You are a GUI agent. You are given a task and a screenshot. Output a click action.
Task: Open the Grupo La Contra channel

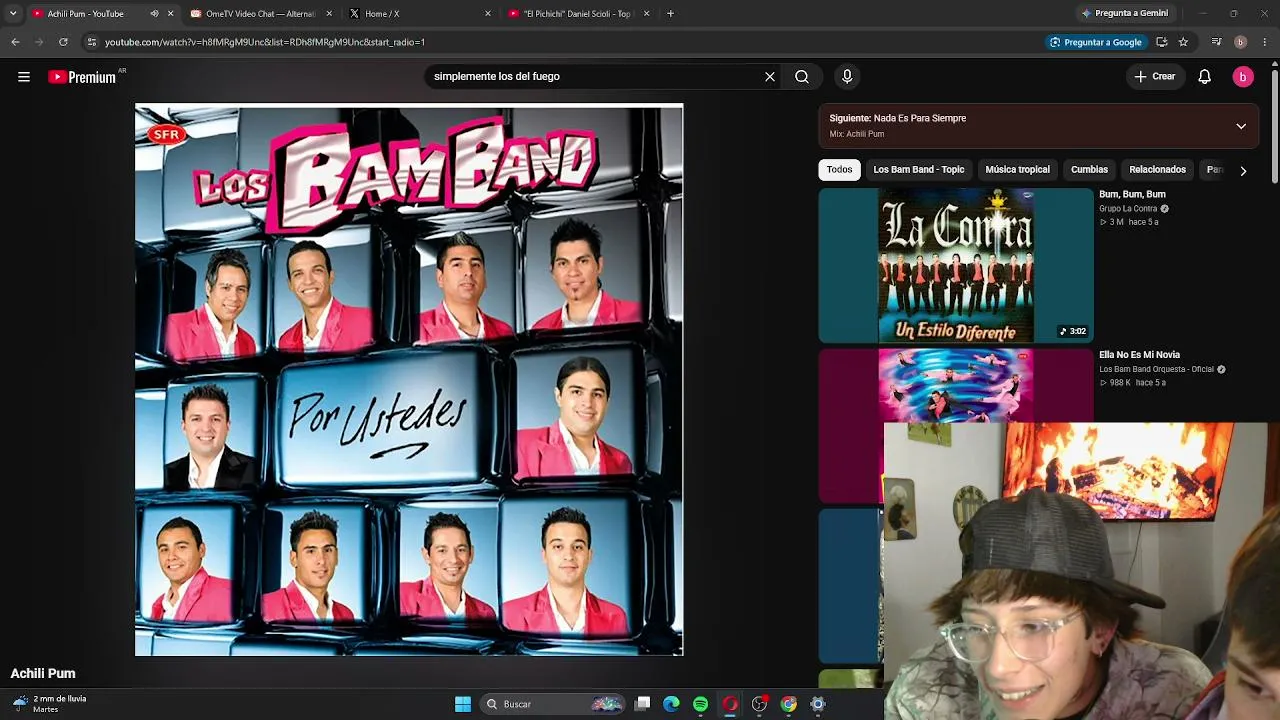[x=1128, y=209]
